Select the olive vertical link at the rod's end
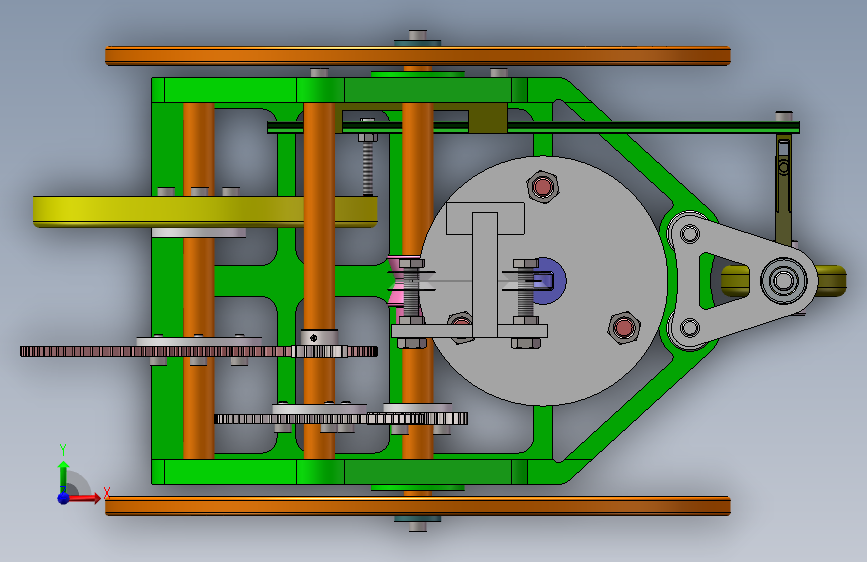This screenshot has height=562, width=867. [x=783, y=188]
